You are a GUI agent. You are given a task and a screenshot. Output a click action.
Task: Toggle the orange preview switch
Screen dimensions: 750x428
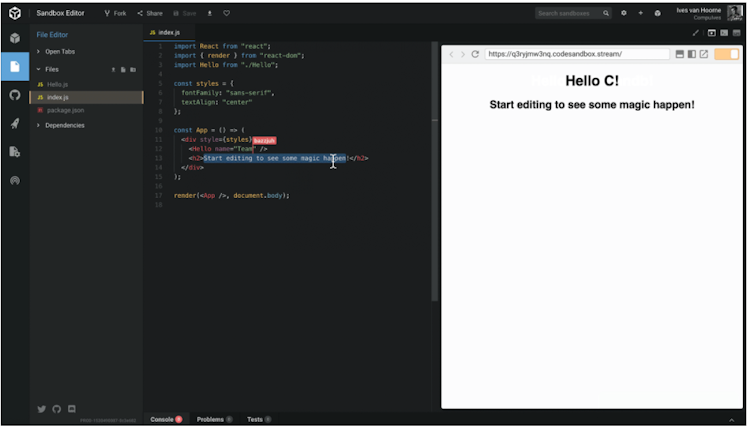[727, 55]
